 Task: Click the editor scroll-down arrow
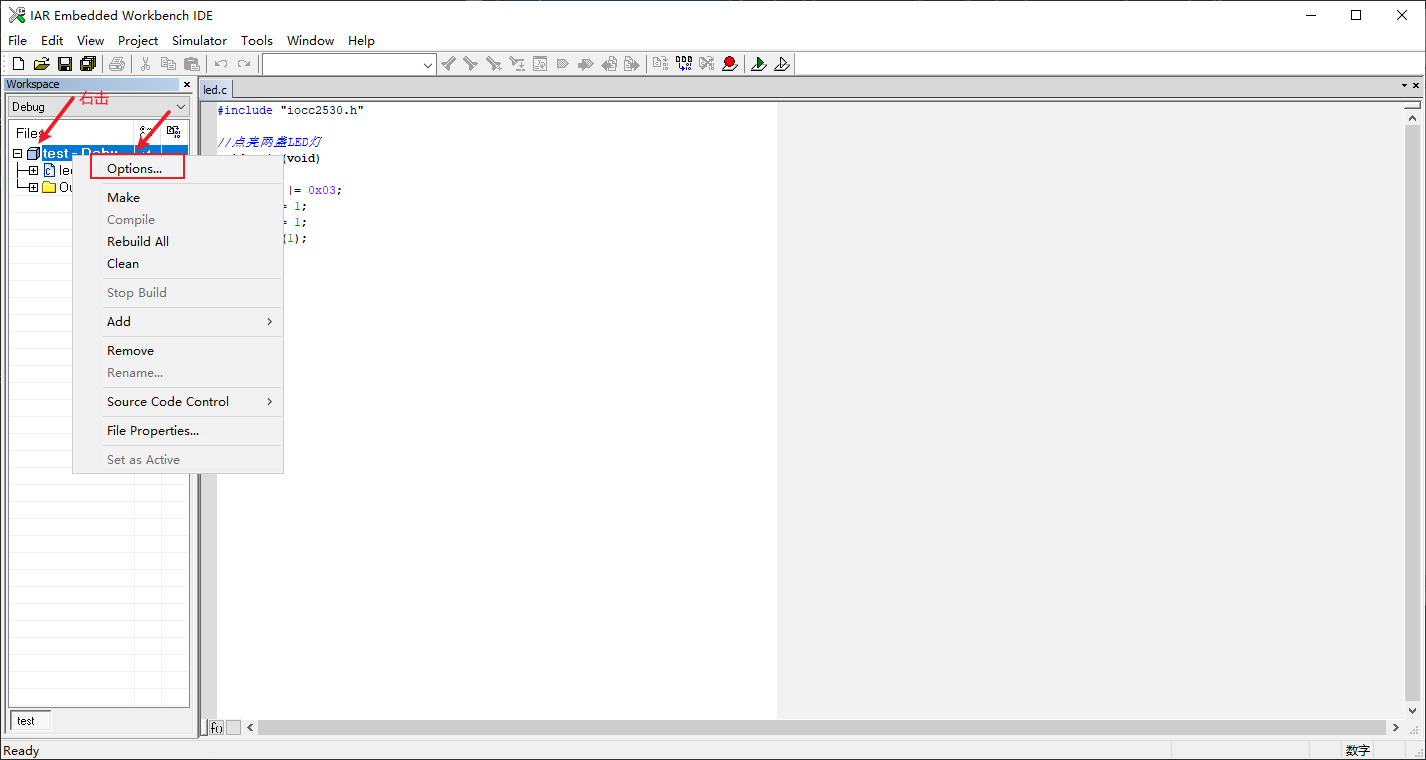tap(1412, 709)
